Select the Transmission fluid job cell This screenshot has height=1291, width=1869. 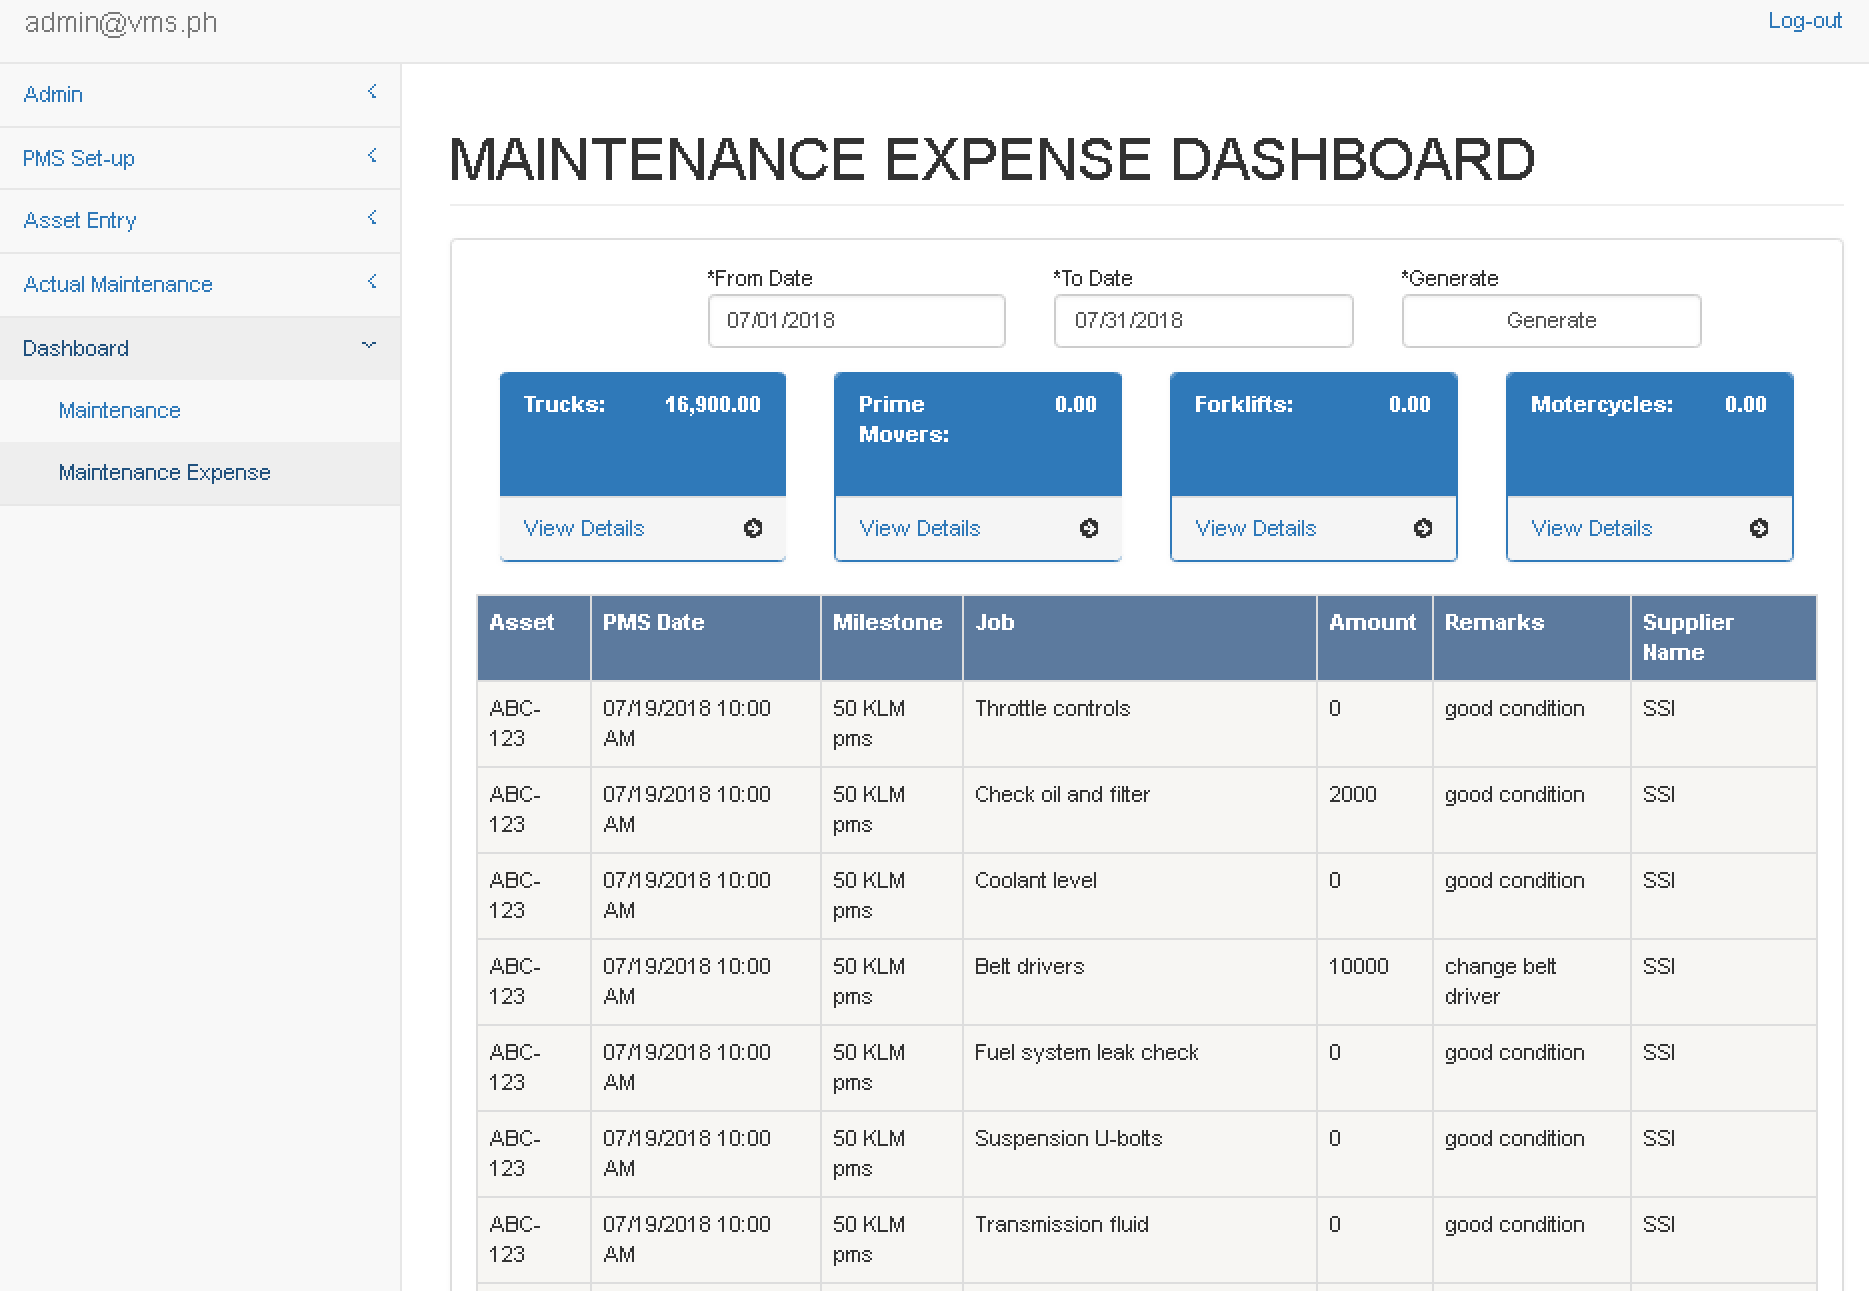pos(1140,1240)
